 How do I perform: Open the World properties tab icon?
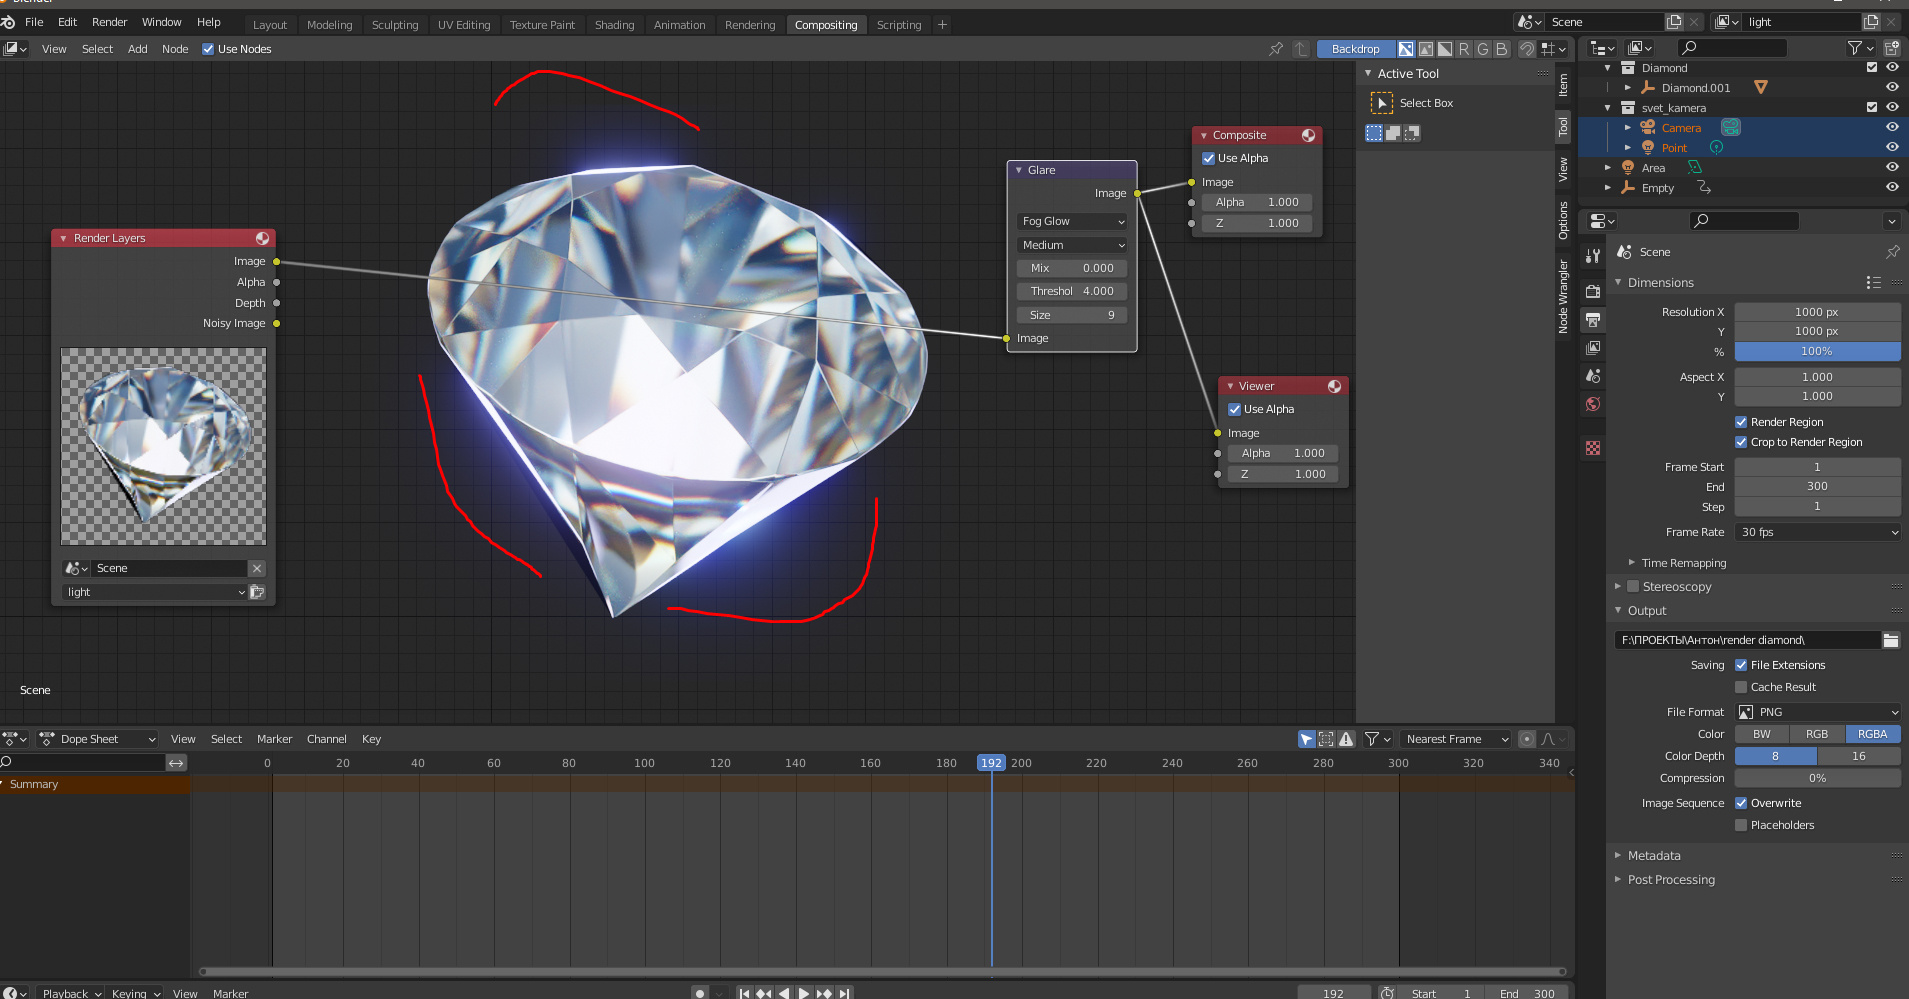click(1593, 404)
